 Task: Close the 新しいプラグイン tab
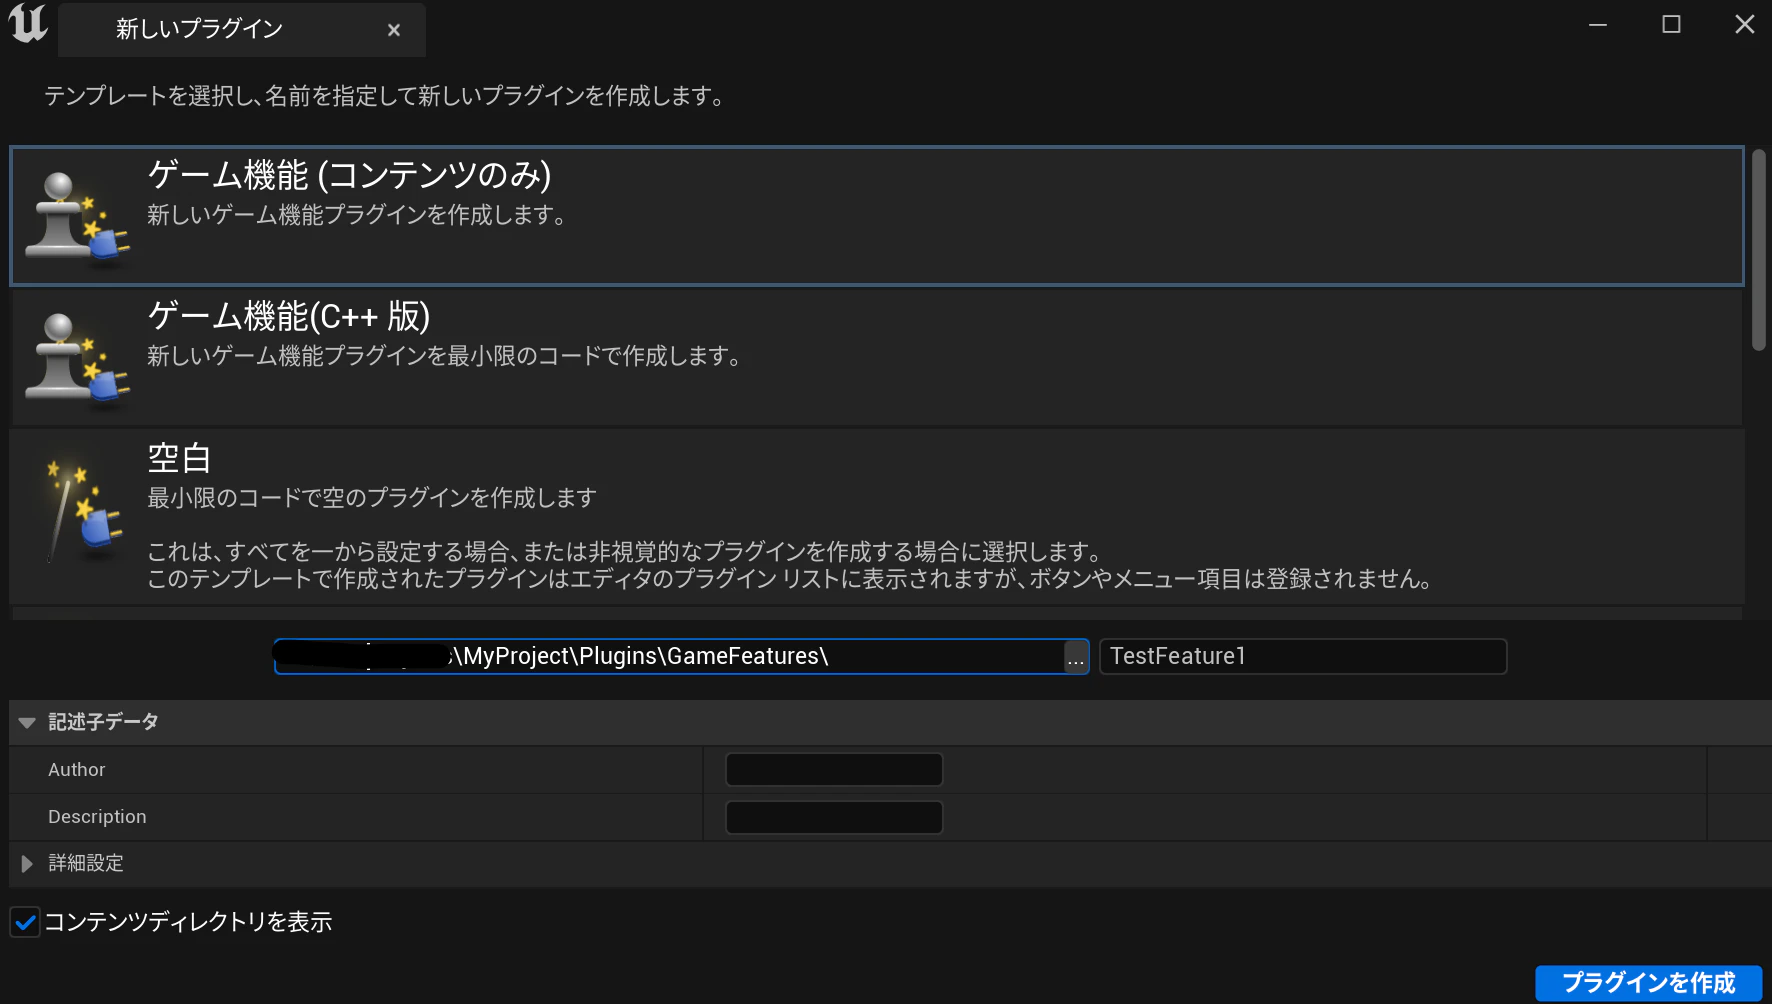point(394,30)
